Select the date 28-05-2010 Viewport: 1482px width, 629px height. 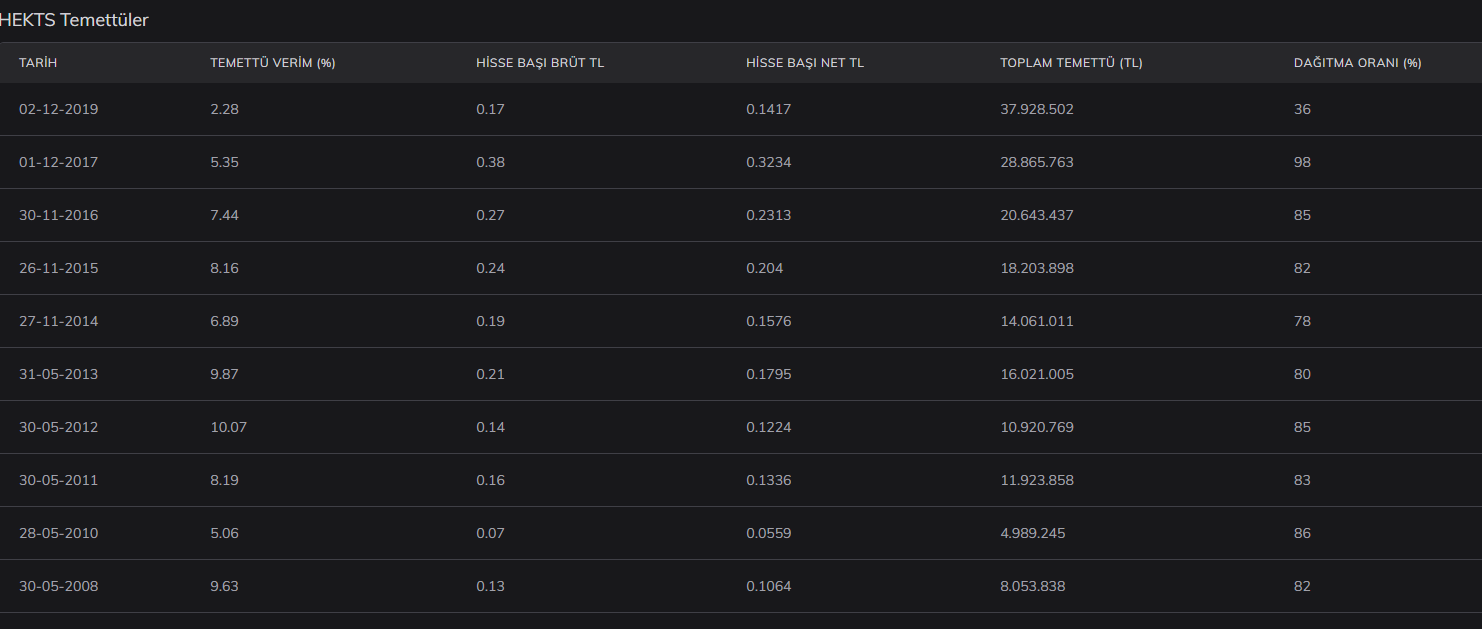58,533
